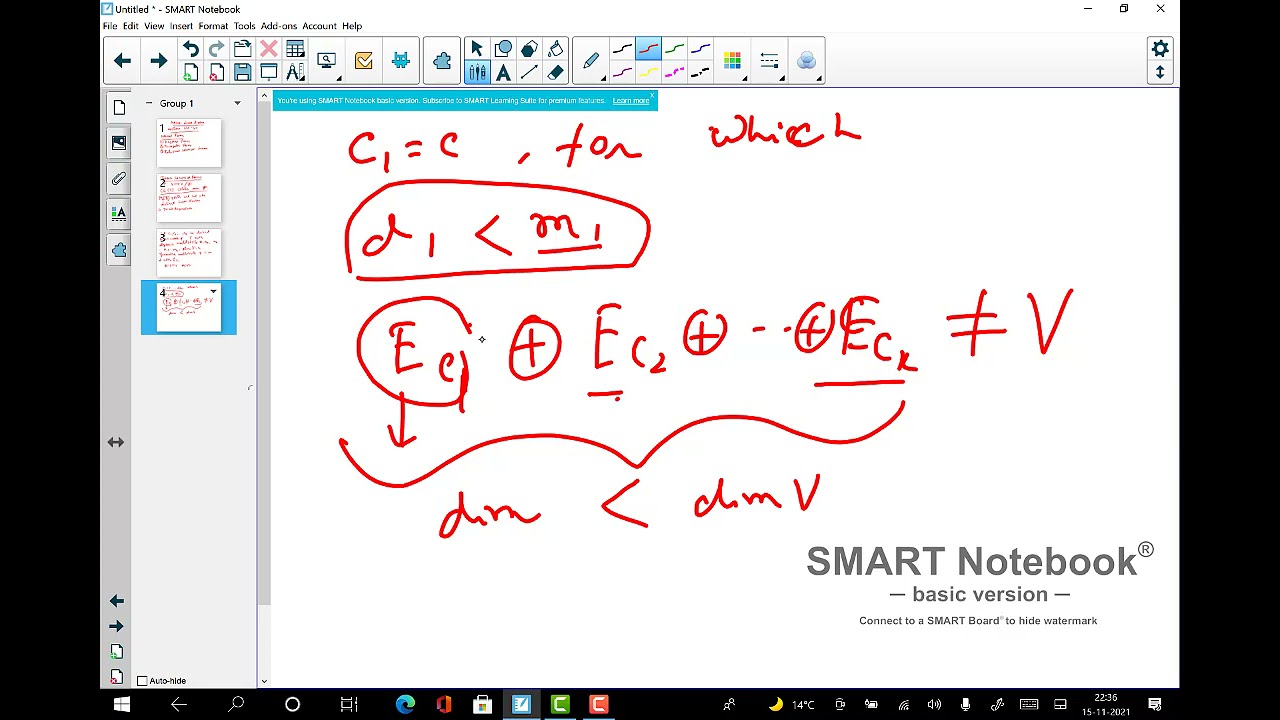1280x720 pixels.
Task: Select page 1 thumbnail
Action: [189, 143]
